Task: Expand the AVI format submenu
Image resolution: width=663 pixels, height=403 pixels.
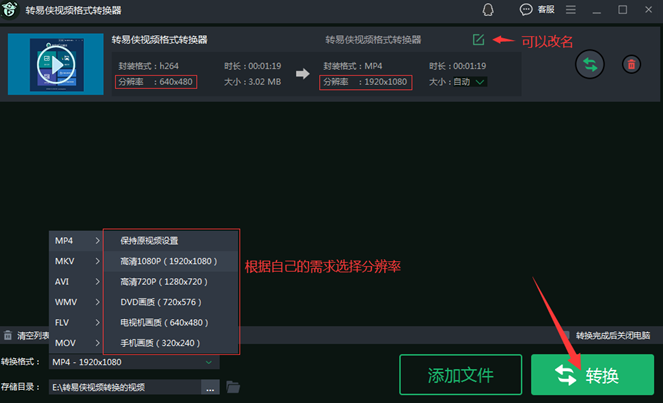Action: [x=76, y=282]
